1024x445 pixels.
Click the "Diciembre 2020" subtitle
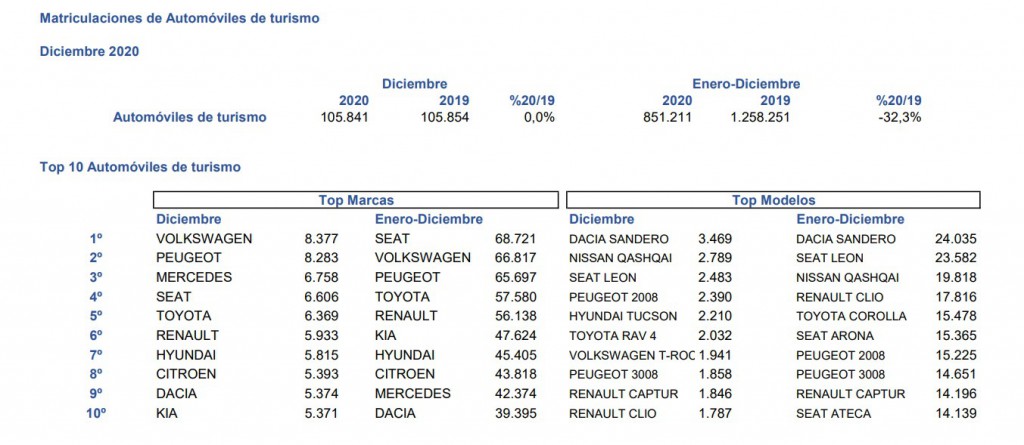pos(88,51)
